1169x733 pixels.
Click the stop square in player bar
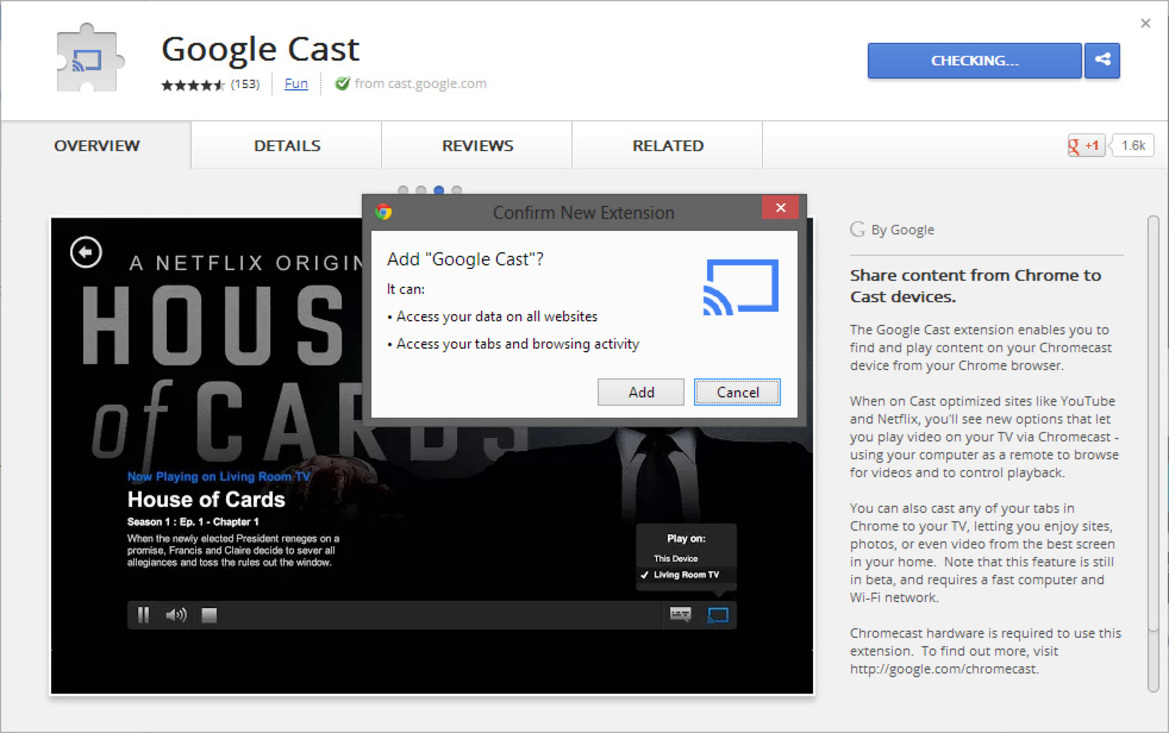click(209, 615)
